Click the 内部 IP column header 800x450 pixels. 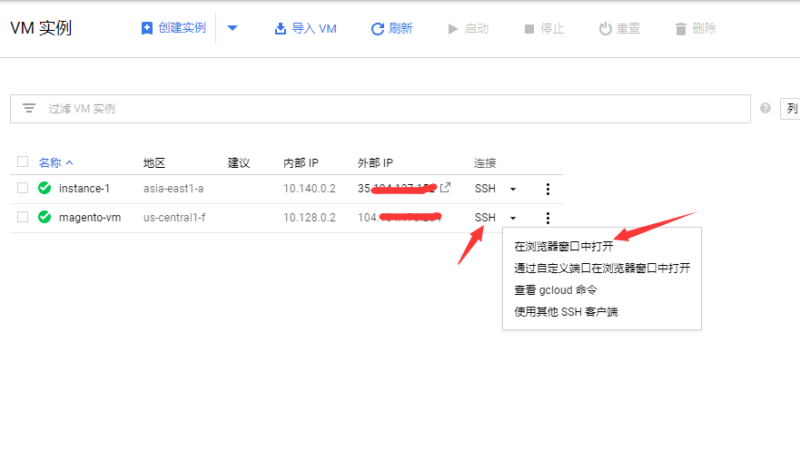pos(301,163)
